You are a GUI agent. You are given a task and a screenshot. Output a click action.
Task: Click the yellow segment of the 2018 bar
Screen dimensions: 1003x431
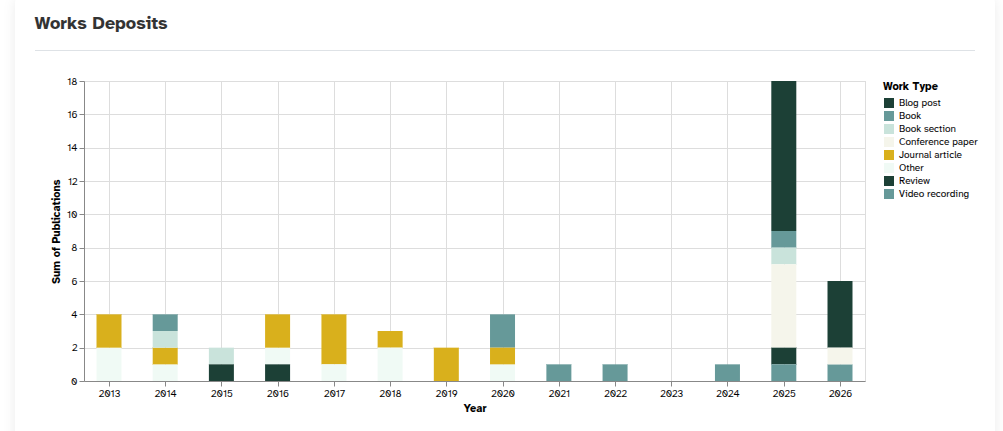point(390,340)
